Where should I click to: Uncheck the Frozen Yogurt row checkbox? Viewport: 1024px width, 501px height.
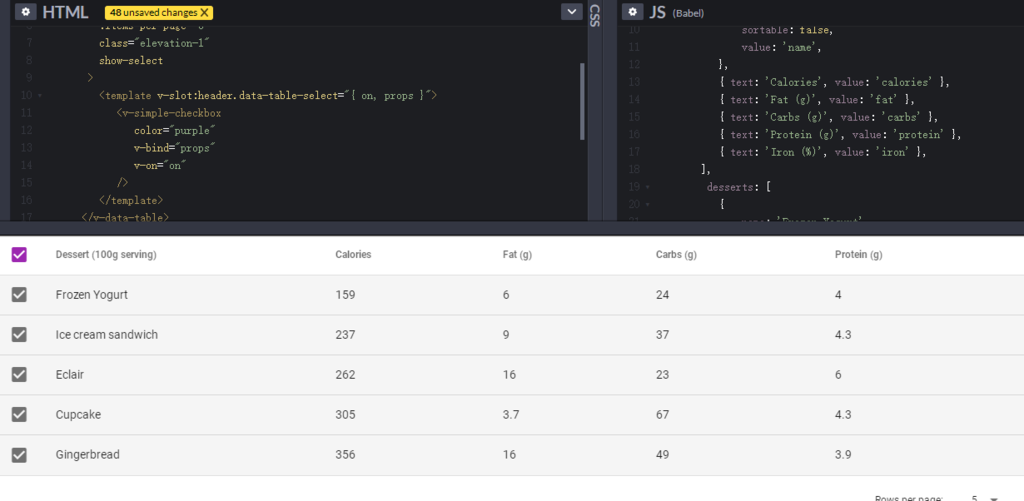pos(19,295)
